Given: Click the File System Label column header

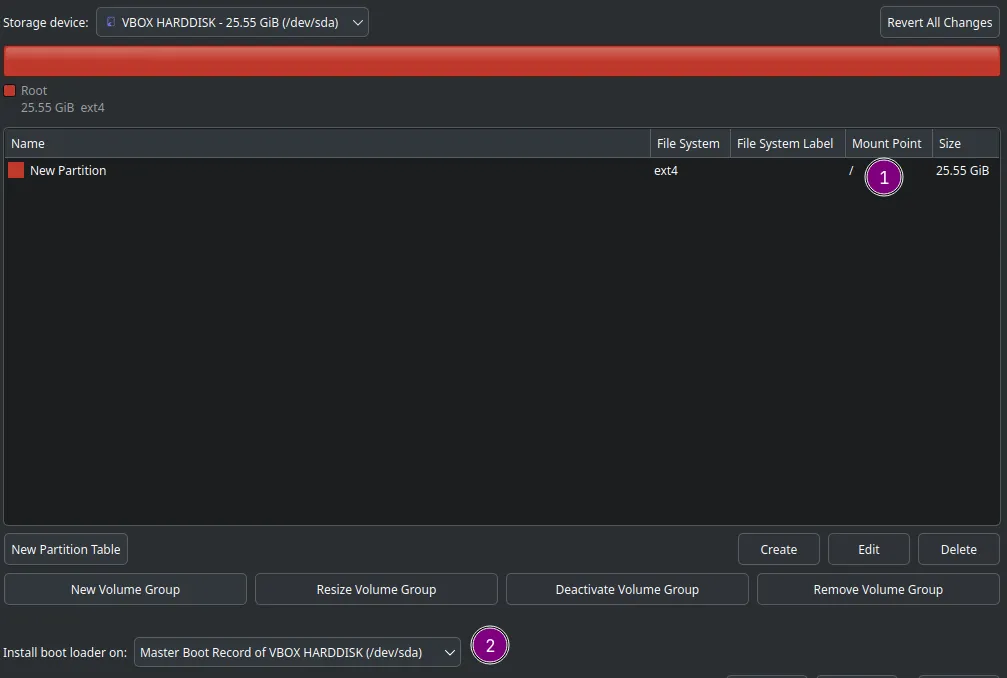Looking at the screenshot, I should point(787,144).
